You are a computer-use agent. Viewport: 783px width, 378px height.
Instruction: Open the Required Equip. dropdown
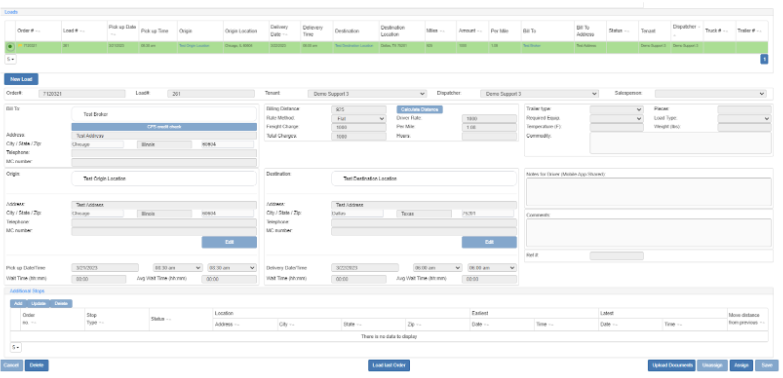click(616, 118)
